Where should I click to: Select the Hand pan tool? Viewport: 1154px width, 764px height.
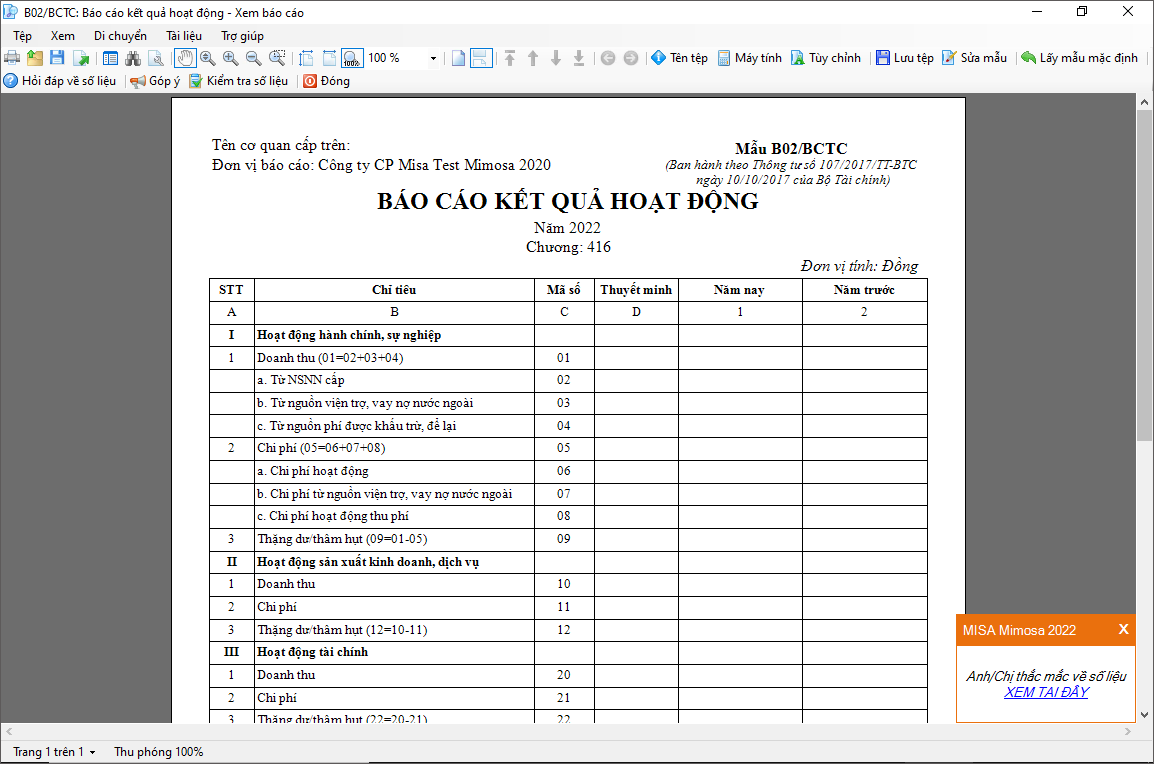pos(185,58)
